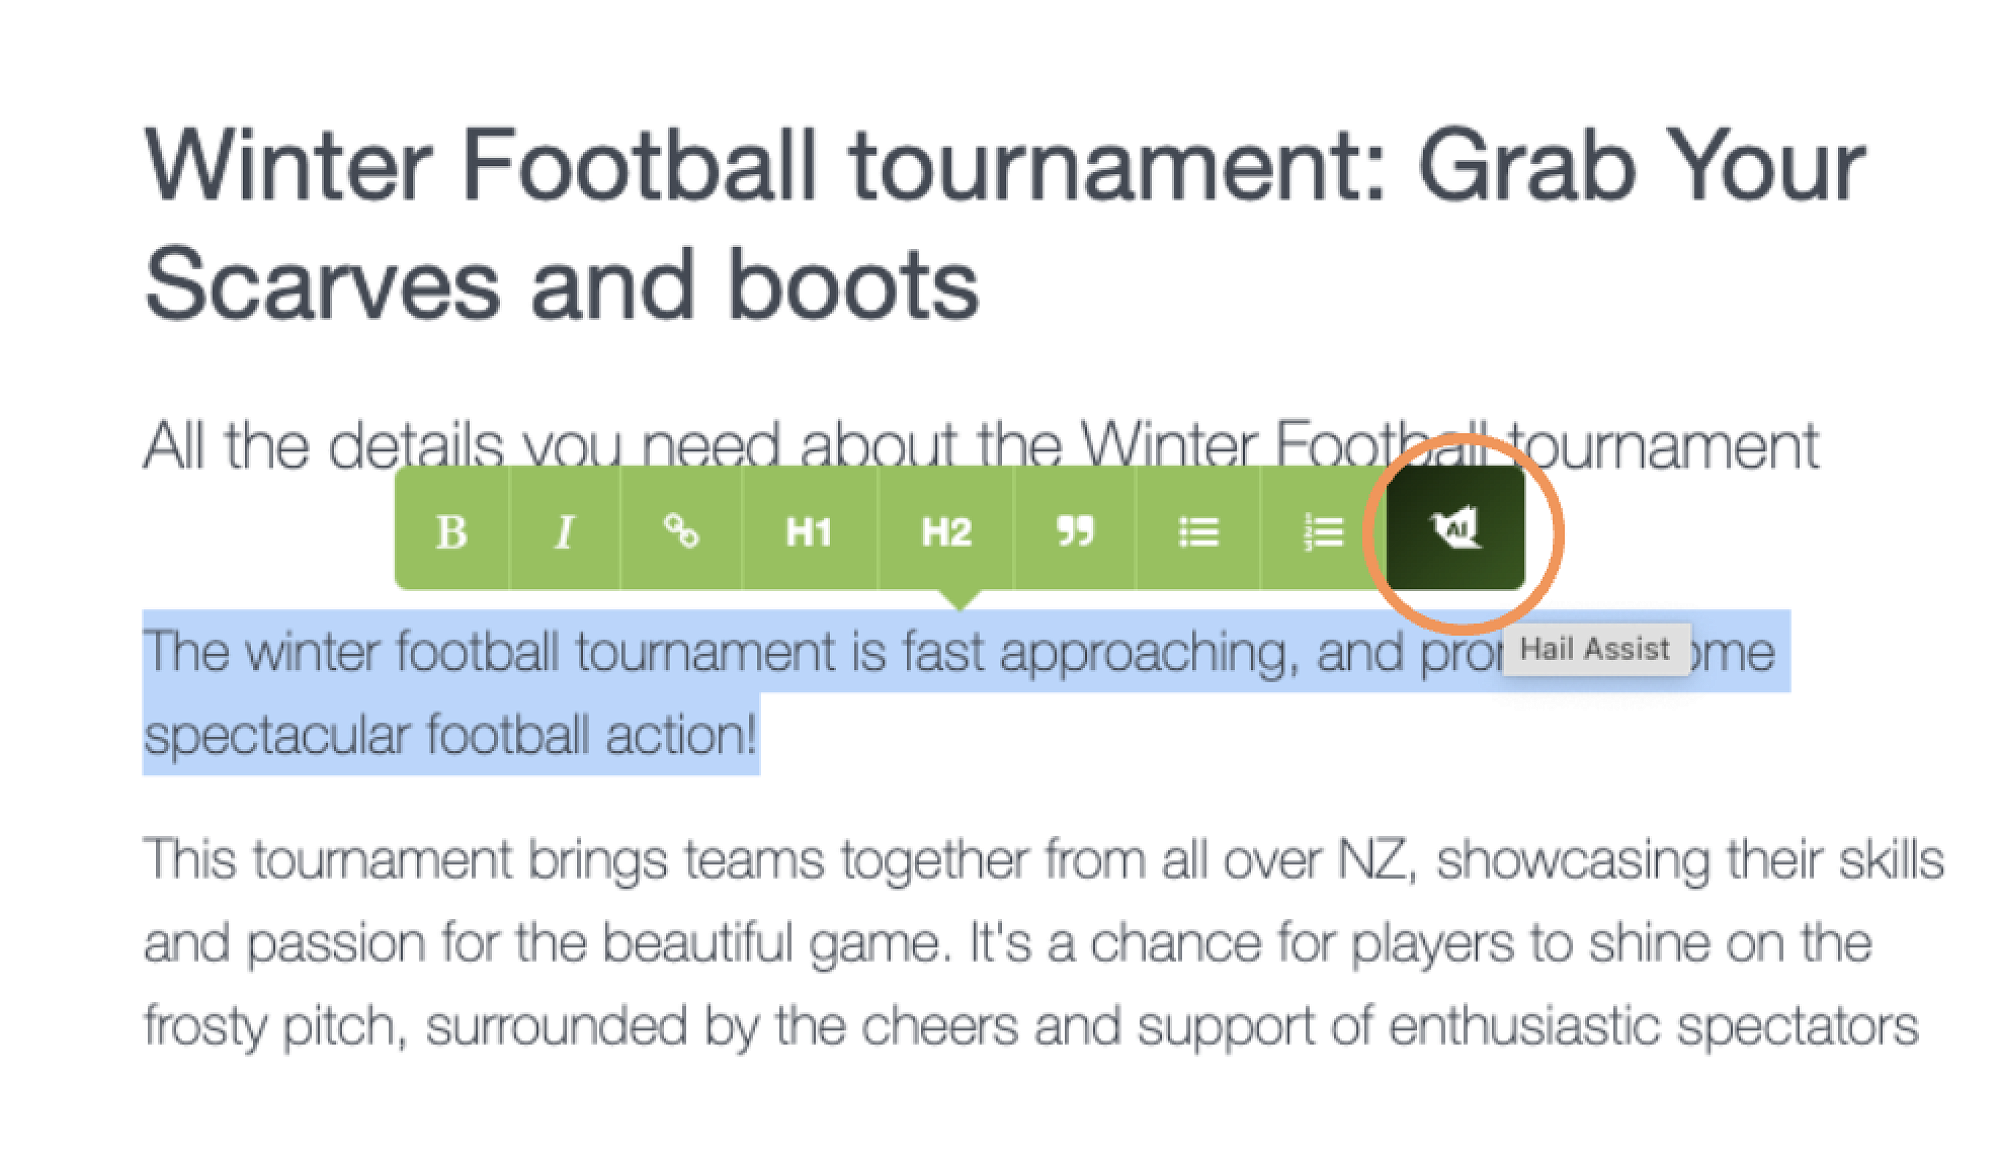Format selection as a blockquote
The image size is (2000, 1162).
click(1075, 531)
